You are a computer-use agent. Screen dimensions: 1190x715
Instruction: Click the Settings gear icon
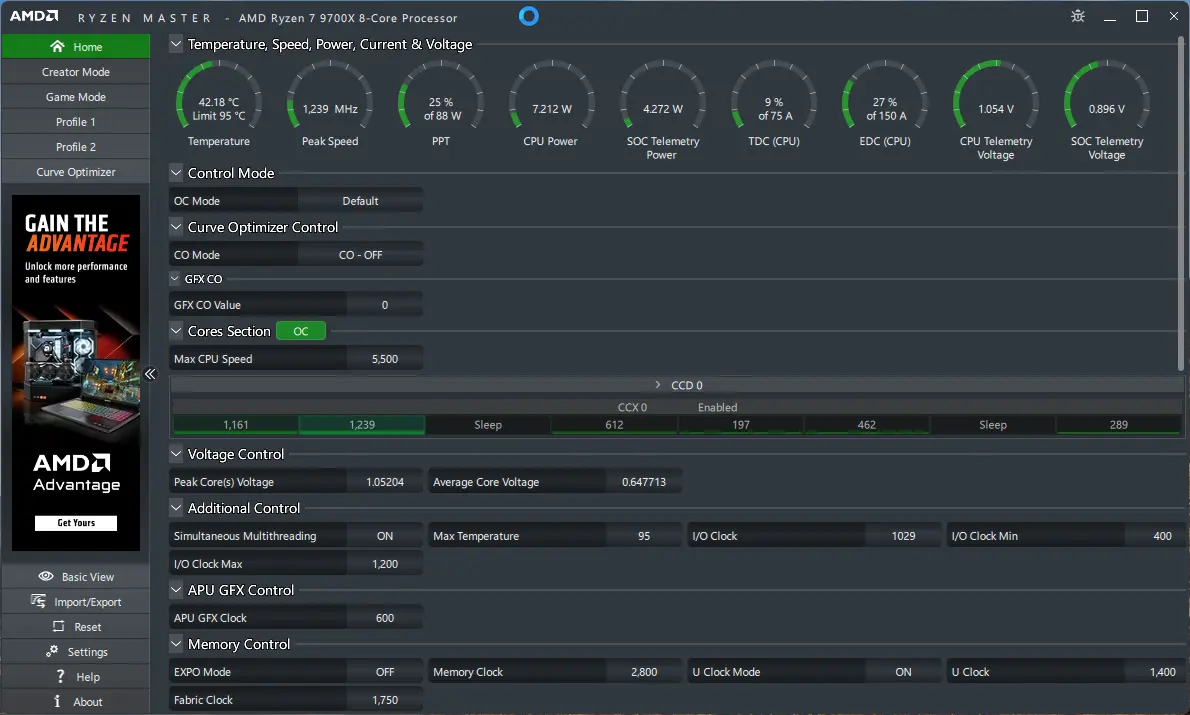[x=52, y=651]
